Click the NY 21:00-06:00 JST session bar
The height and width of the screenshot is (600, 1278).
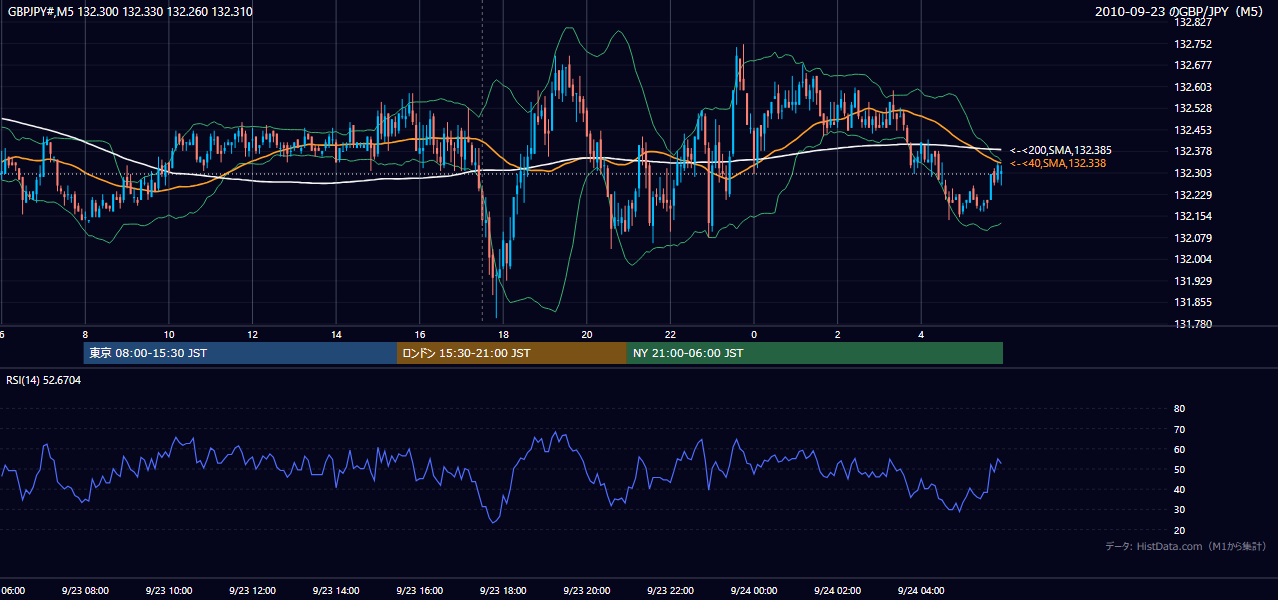815,353
